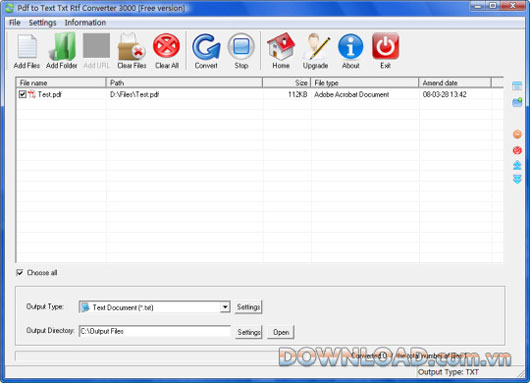The image size is (530, 383).
Task: Open the About info icon
Action: [351, 46]
